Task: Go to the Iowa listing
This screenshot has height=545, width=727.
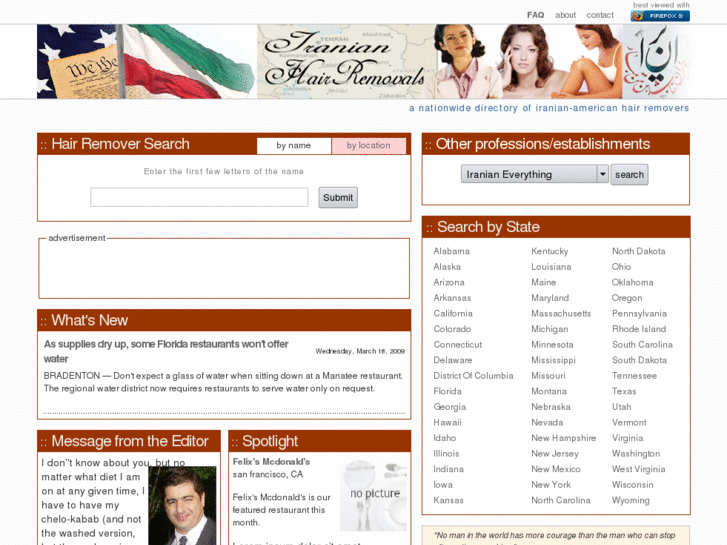Action: 443,485
